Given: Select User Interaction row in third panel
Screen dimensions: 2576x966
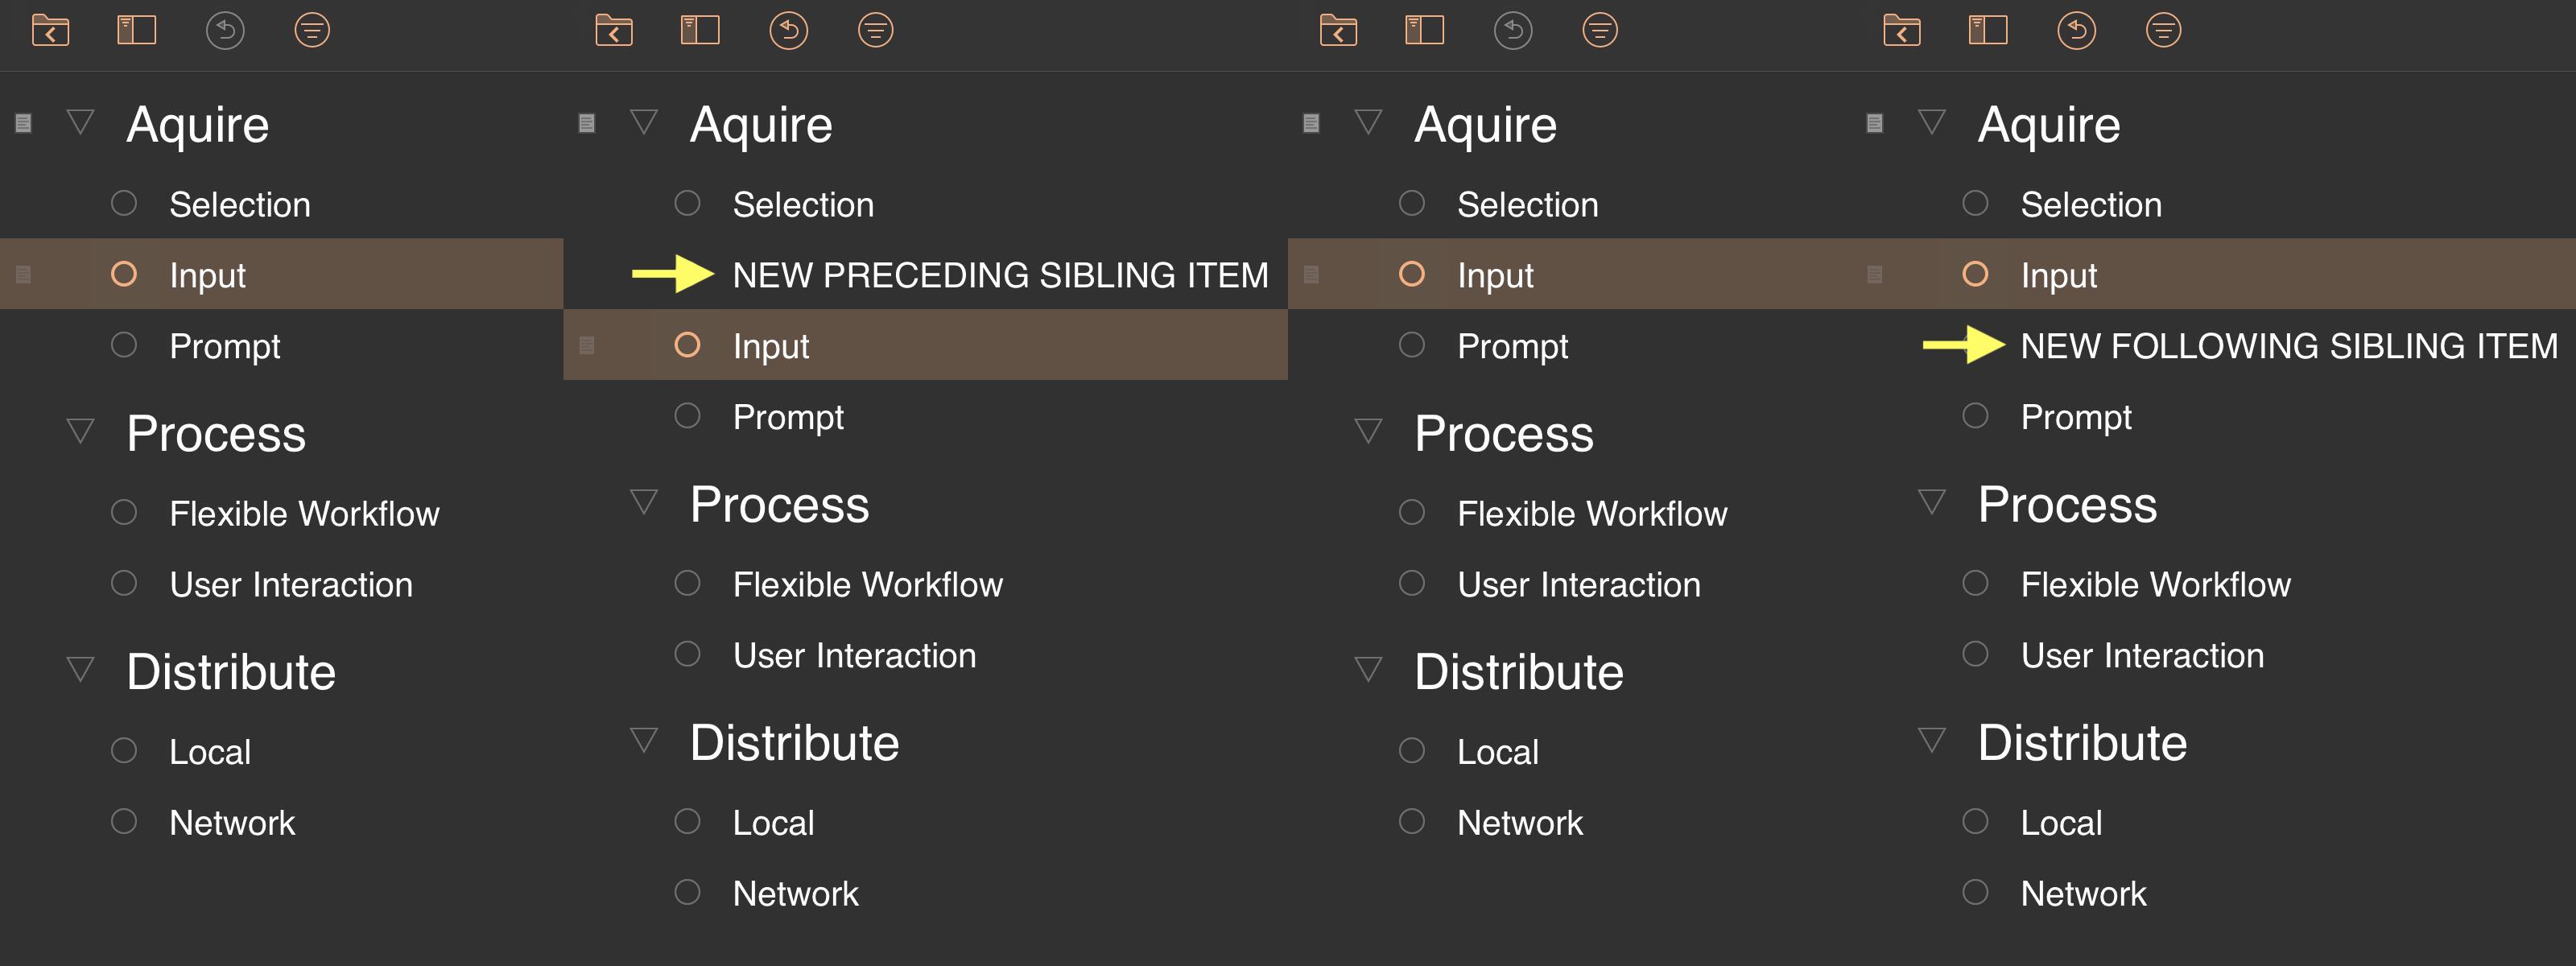Looking at the screenshot, I should click(1578, 585).
